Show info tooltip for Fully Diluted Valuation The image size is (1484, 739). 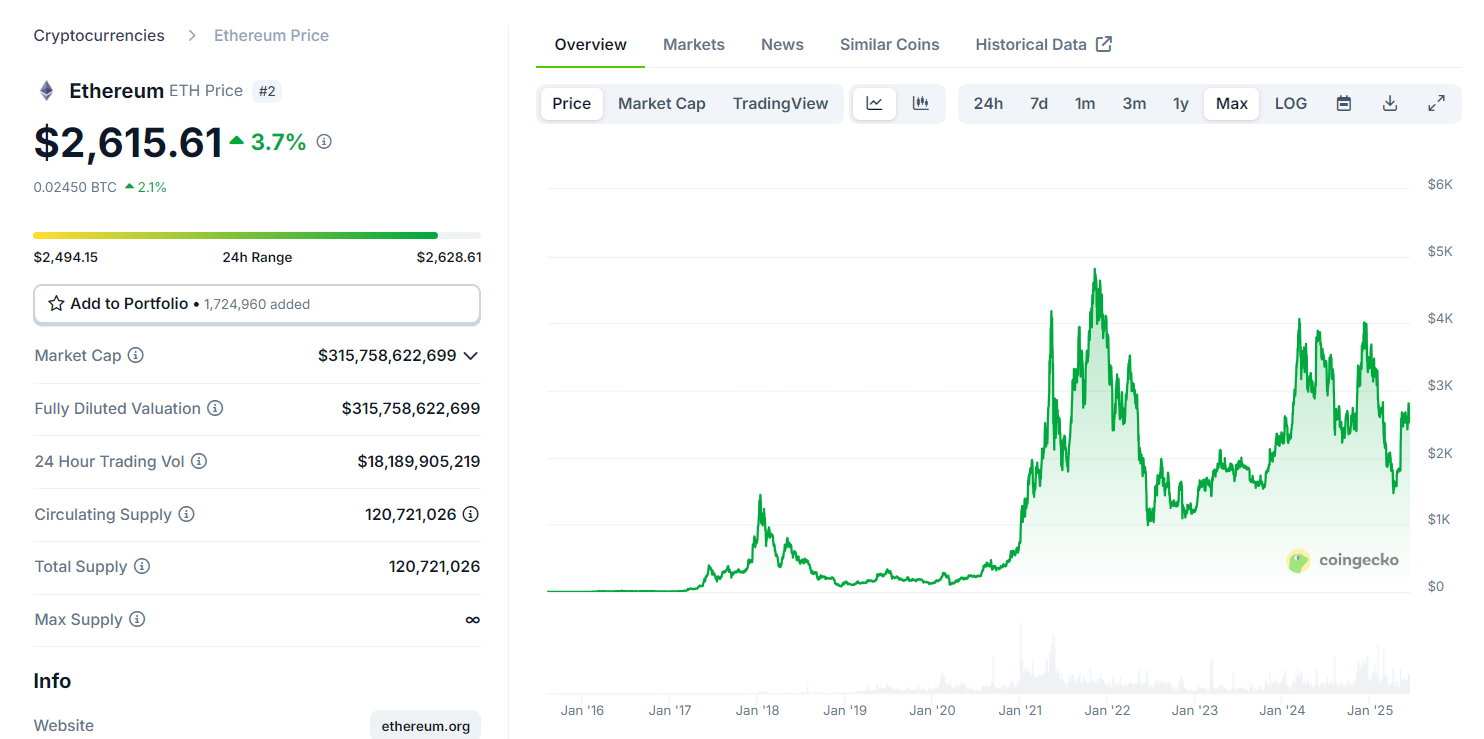[x=215, y=408]
